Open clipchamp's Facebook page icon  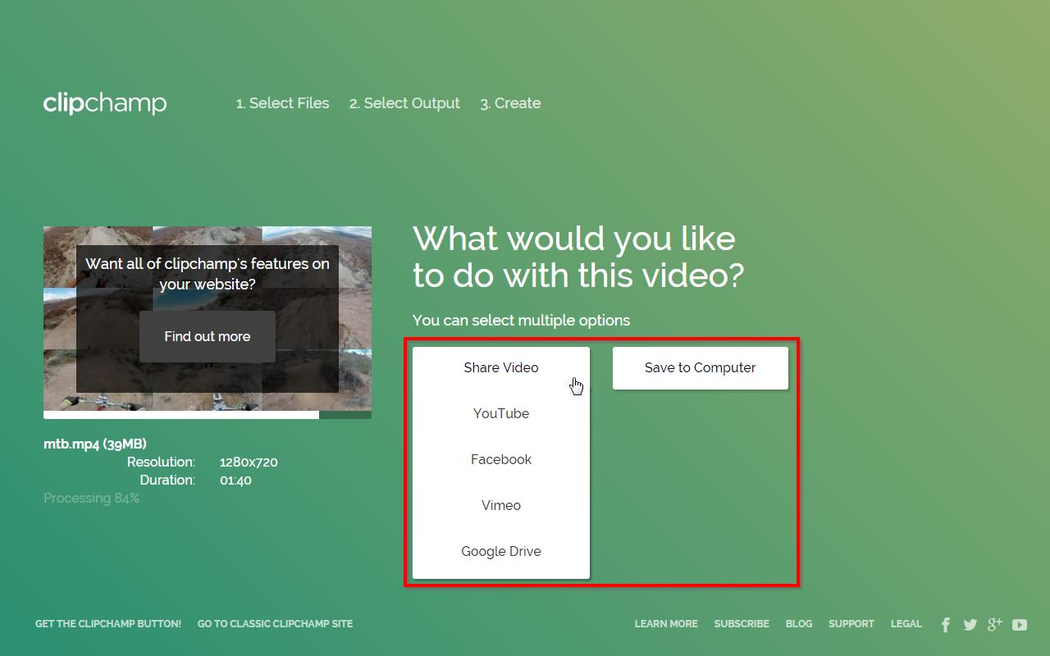(945, 625)
